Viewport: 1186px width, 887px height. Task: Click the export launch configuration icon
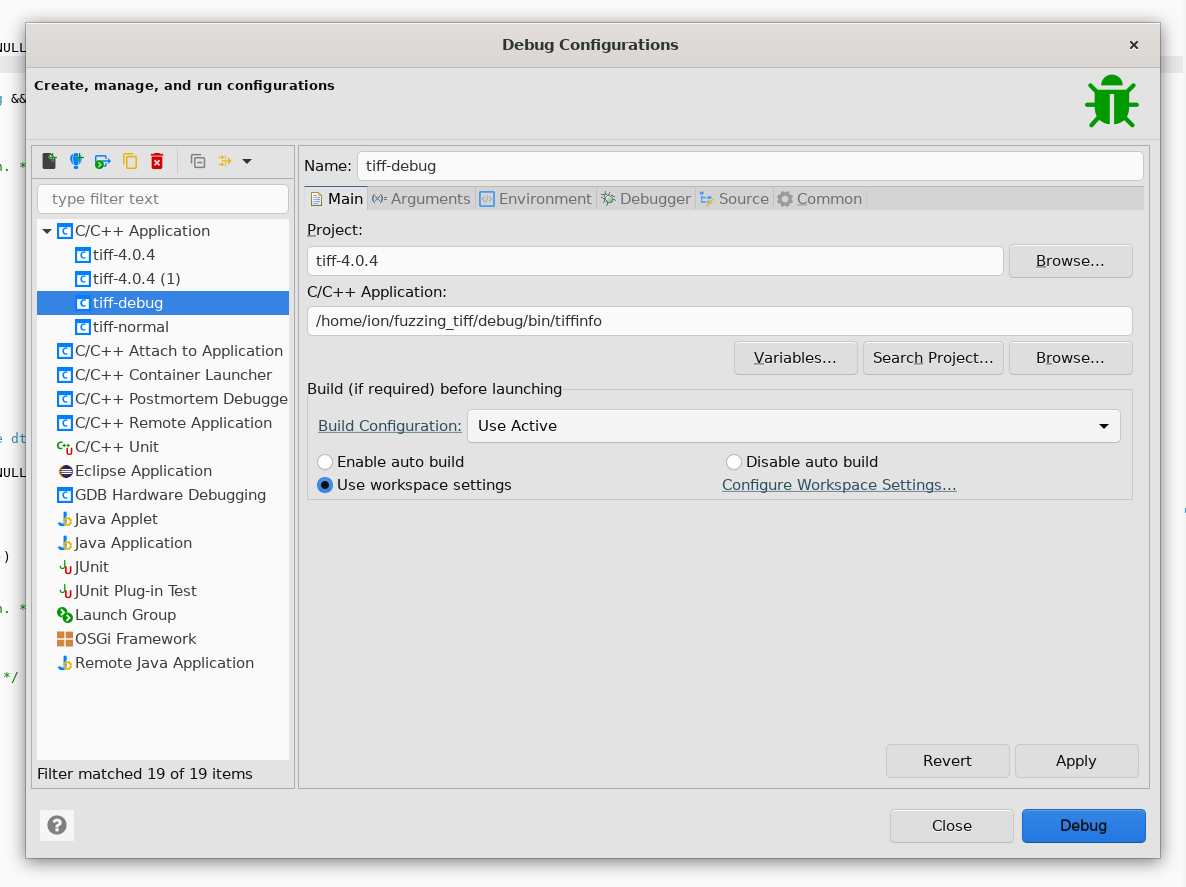pos(103,161)
